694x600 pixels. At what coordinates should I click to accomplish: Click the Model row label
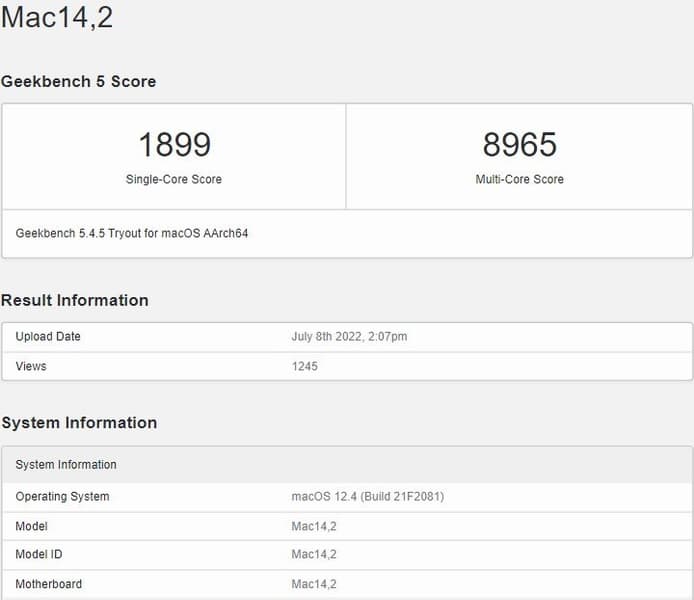point(31,526)
